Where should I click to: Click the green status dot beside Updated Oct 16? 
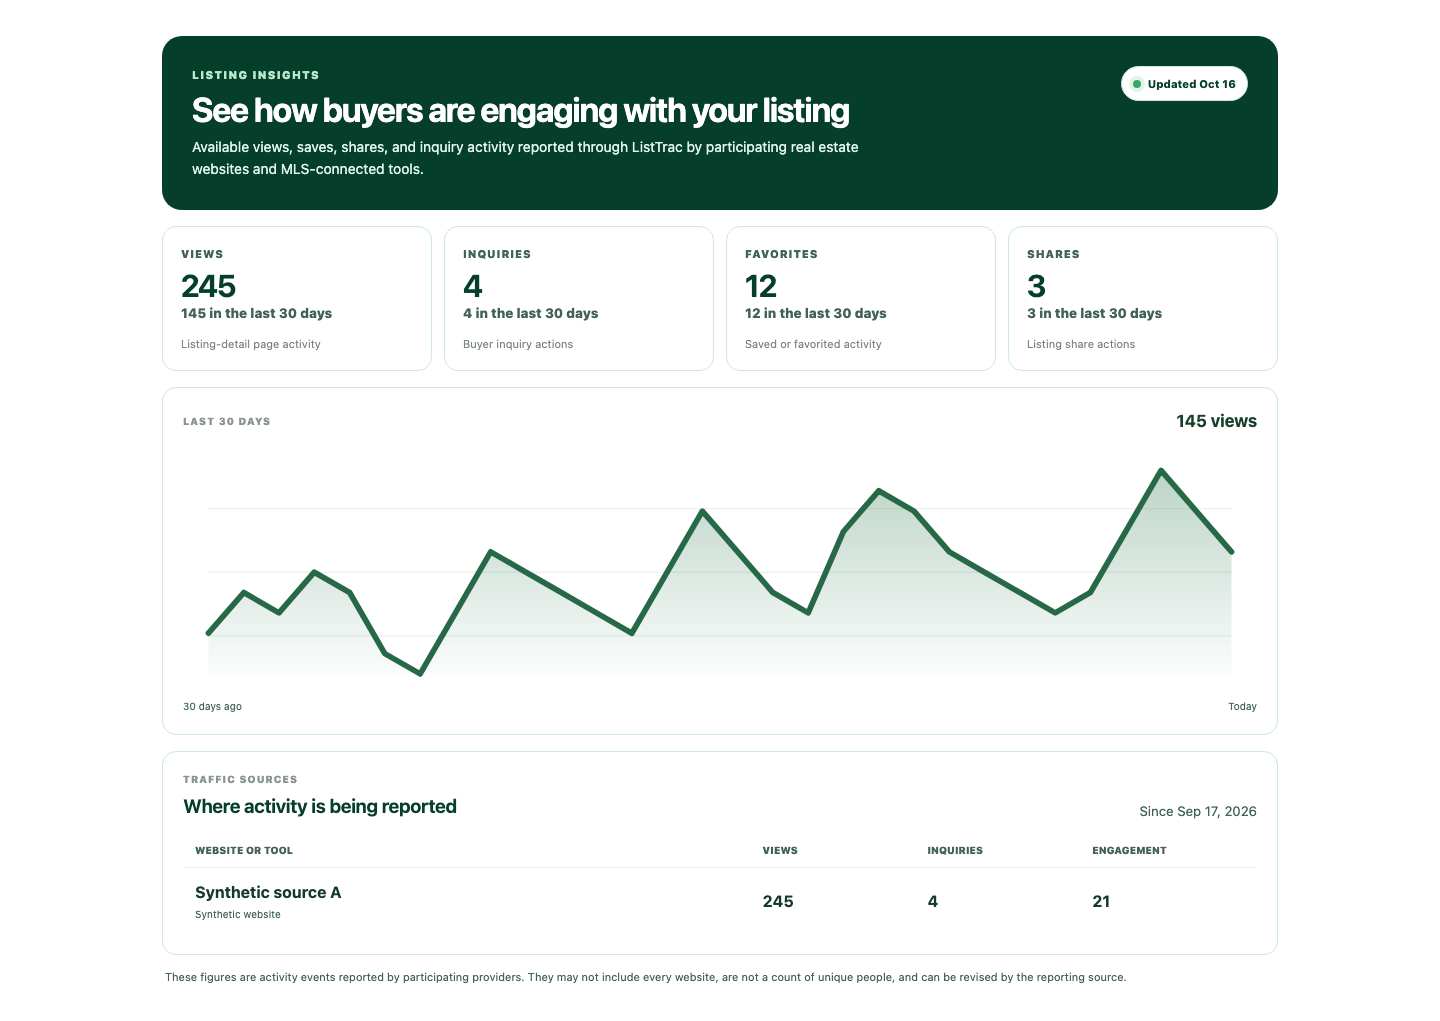pyautogui.click(x=1137, y=84)
